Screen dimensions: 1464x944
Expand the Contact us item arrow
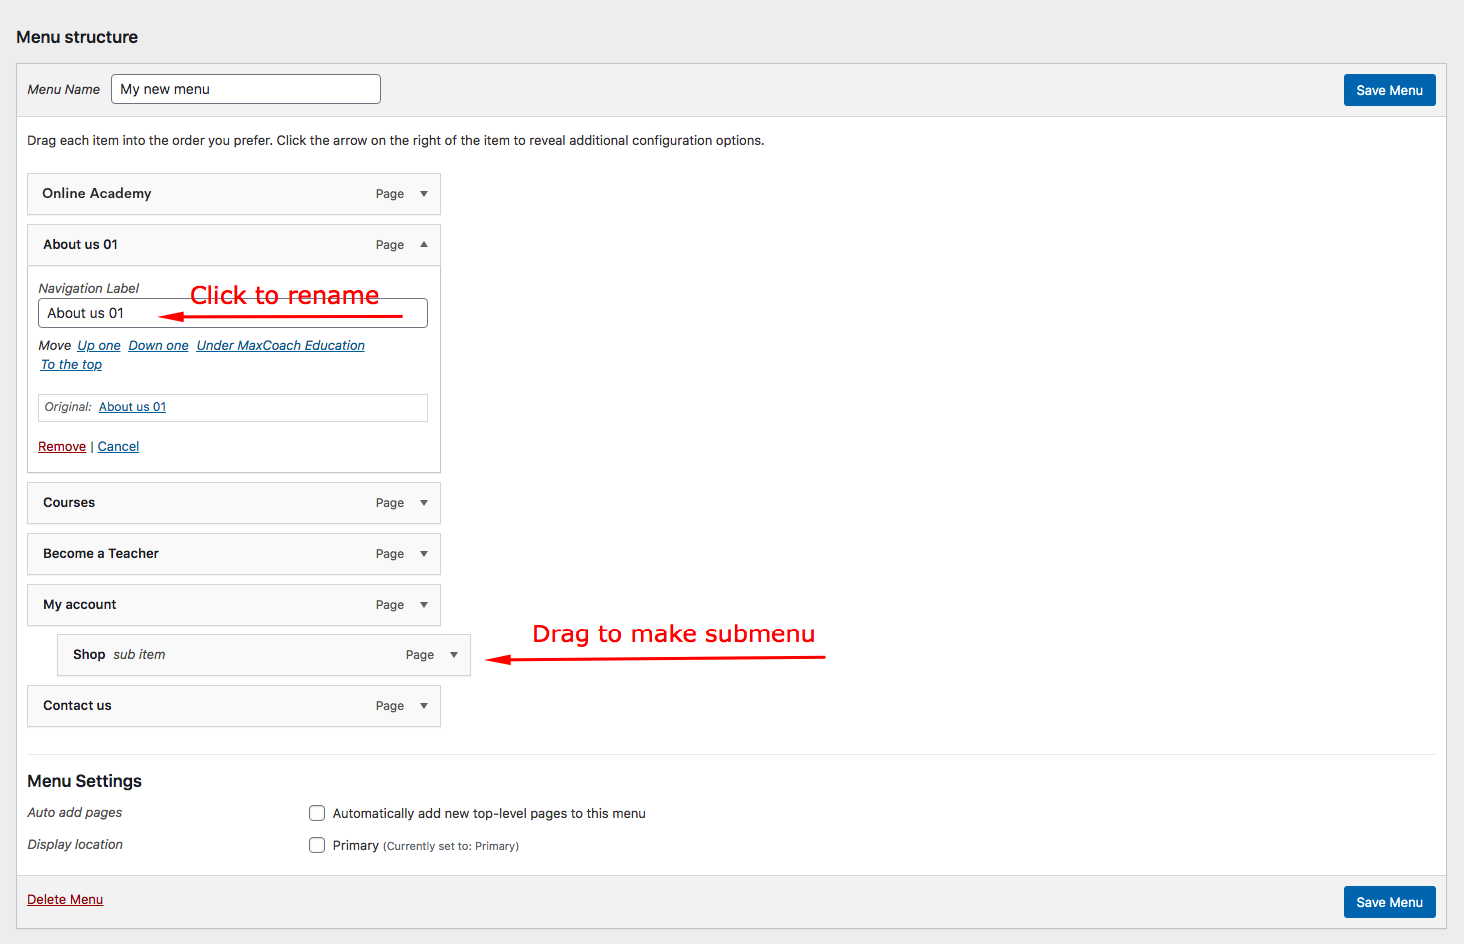click(x=424, y=706)
